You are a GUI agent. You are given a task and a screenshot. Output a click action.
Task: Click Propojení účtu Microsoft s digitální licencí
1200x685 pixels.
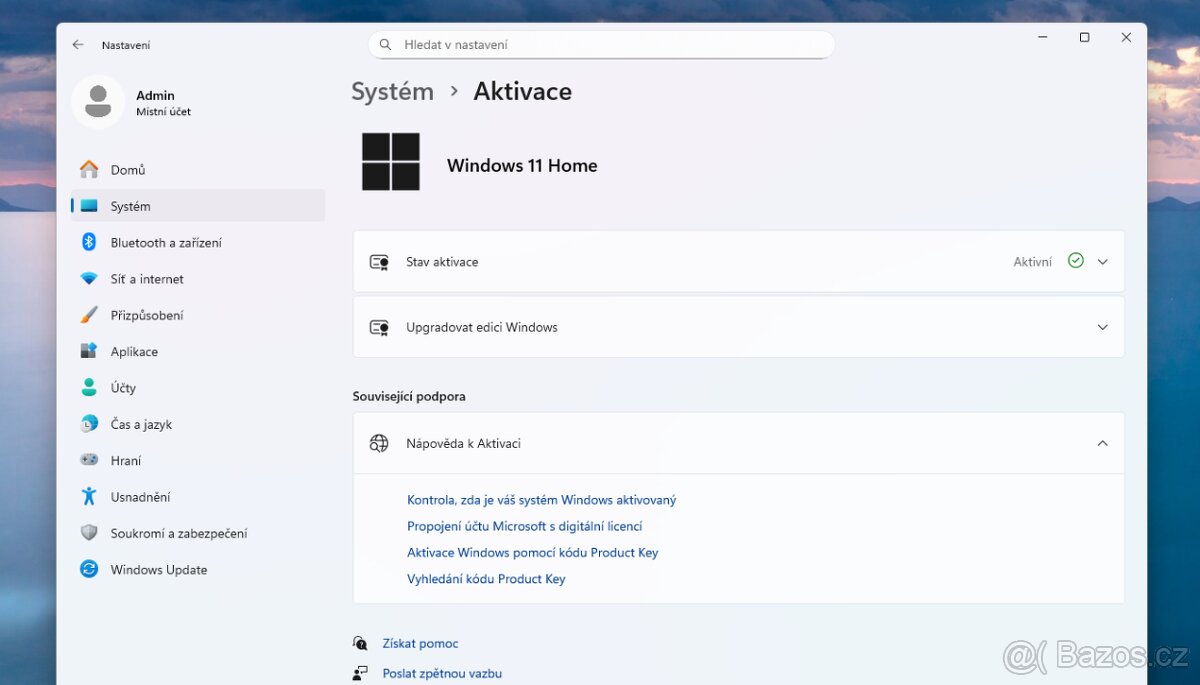pos(524,526)
